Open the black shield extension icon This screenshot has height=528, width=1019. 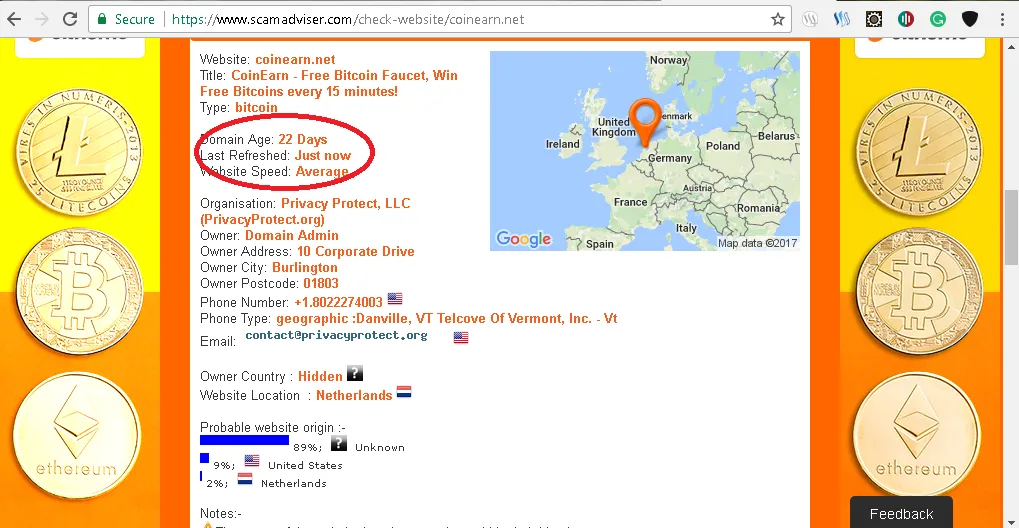970,19
